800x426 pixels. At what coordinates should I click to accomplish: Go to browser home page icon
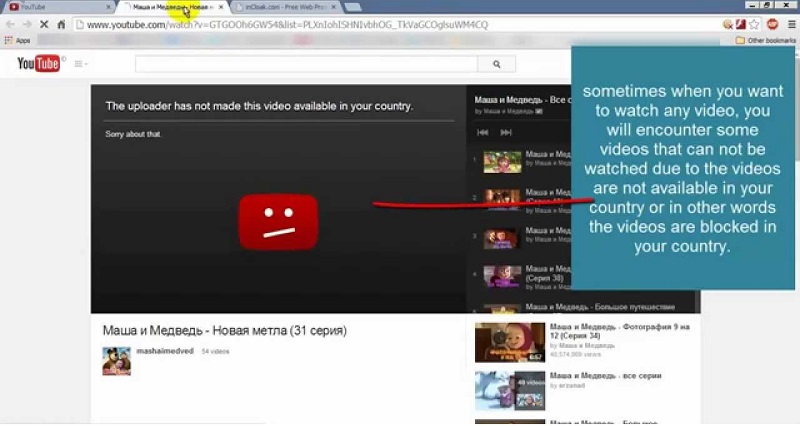coord(61,24)
